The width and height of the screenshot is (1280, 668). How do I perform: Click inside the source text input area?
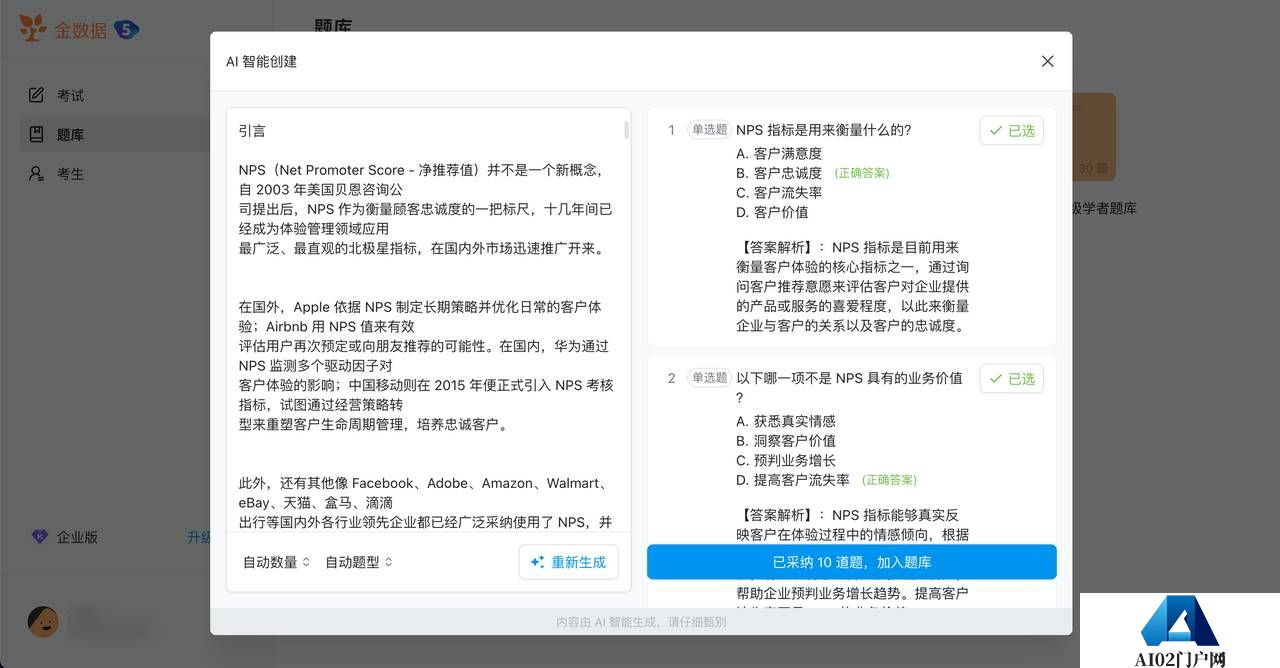pyautogui.click(x=428, y=320)
